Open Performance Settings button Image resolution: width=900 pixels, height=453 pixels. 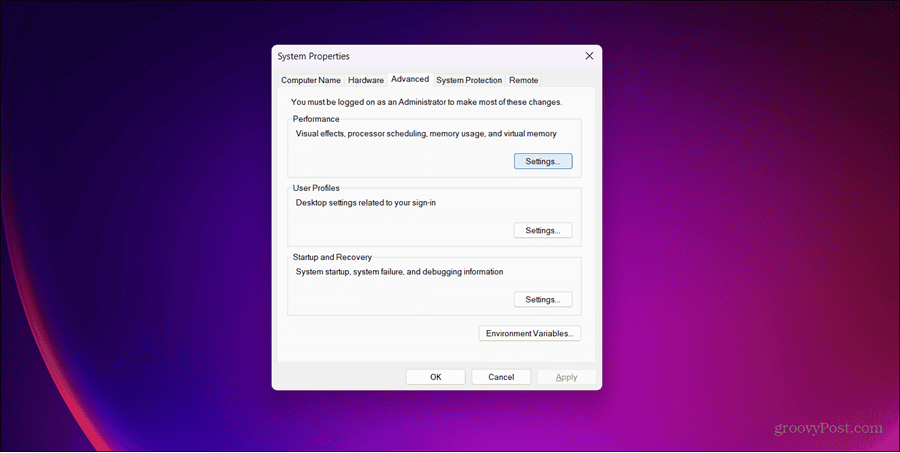543,161
